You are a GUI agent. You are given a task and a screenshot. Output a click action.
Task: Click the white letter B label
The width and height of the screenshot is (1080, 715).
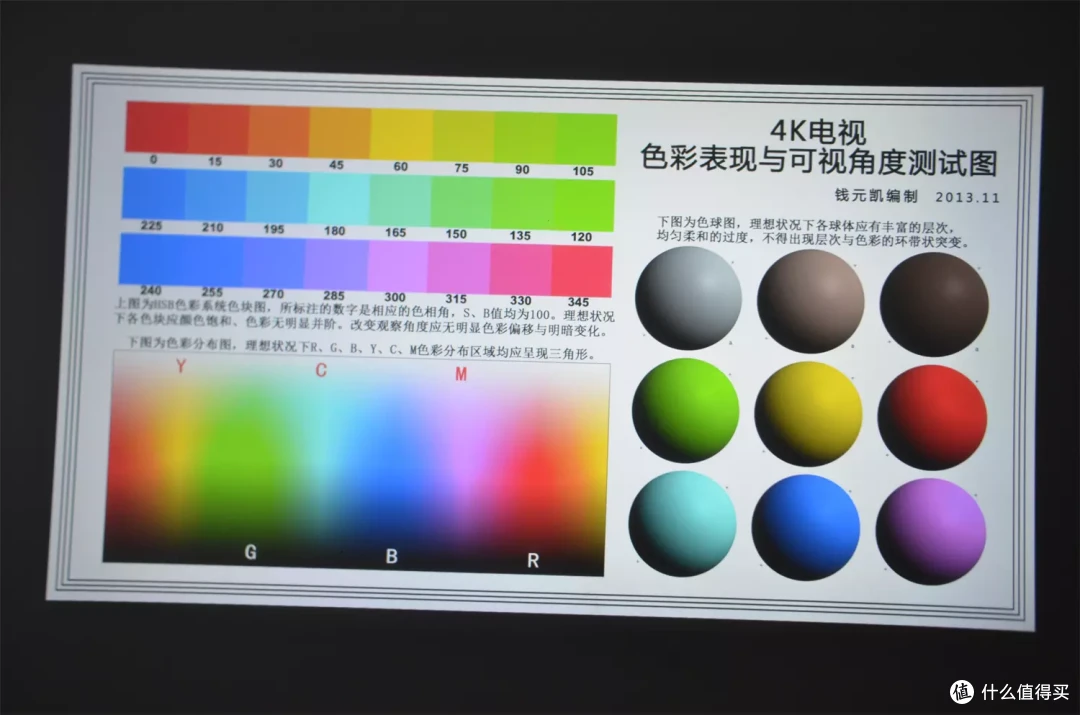pos(391,556)
